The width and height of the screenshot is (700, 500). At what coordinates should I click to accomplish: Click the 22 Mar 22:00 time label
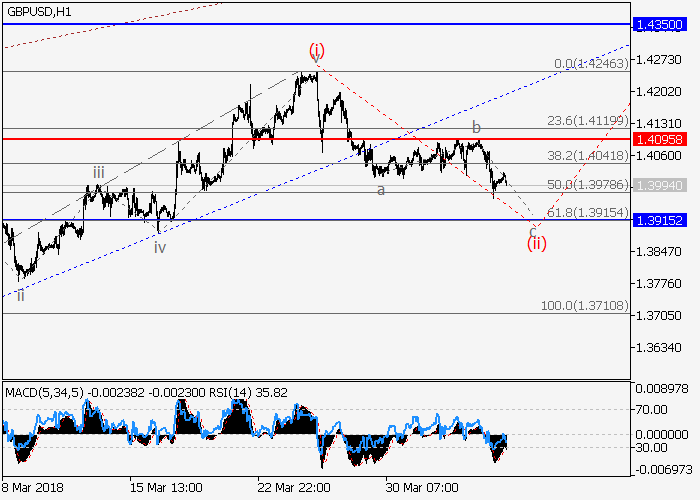[294, 488]
